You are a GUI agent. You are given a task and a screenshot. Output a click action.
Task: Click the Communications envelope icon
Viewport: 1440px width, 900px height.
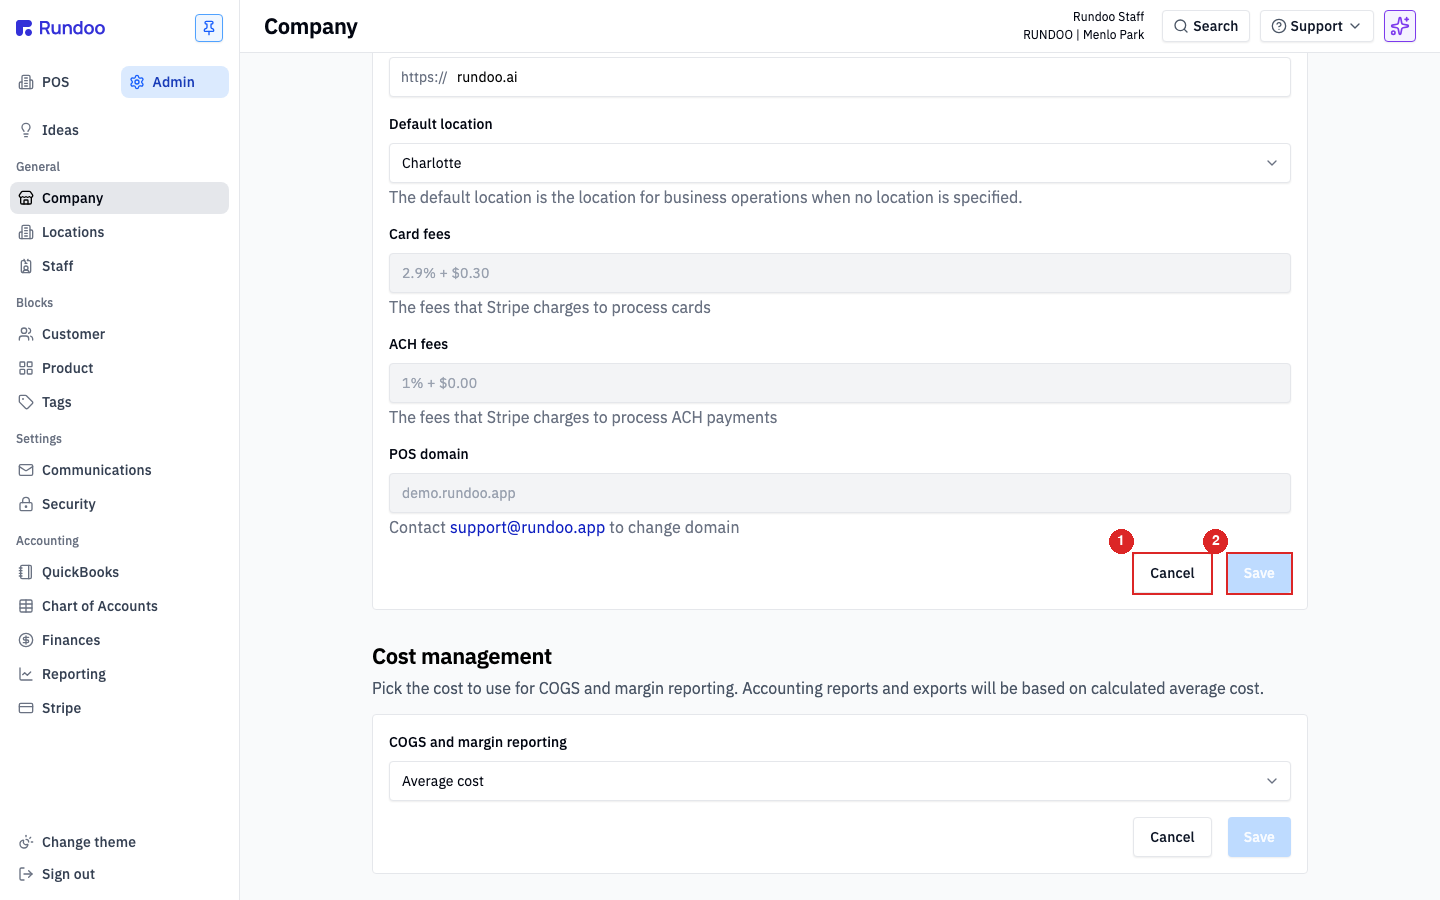tap(26, 470)
